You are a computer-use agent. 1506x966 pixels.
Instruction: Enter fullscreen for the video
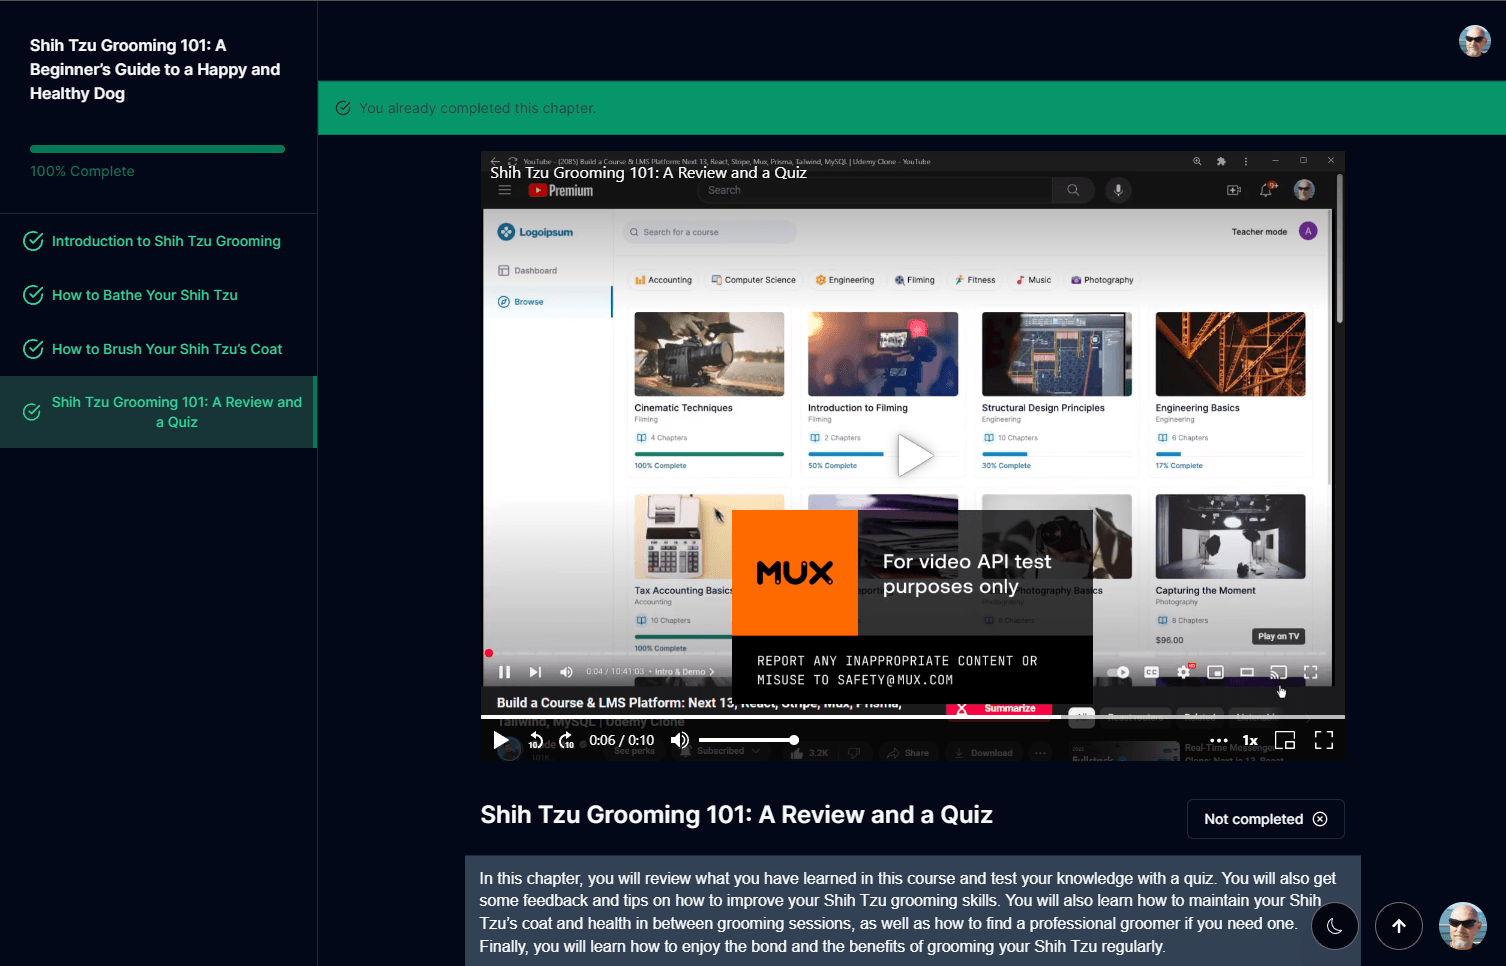pos(1324,740)
